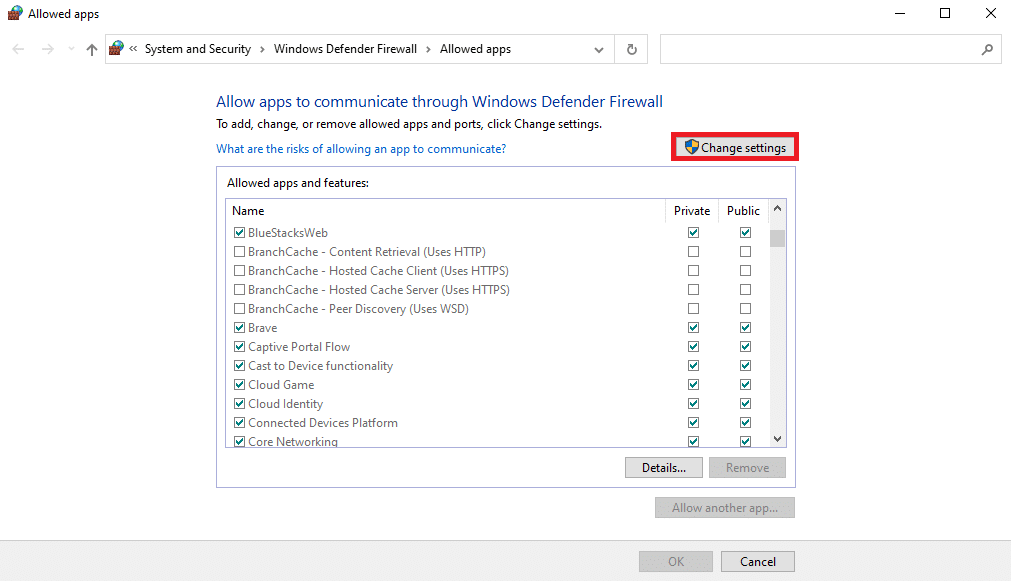Go back with the back arrow
Screen dimensions: 1011x581
[x=19, y=49]
